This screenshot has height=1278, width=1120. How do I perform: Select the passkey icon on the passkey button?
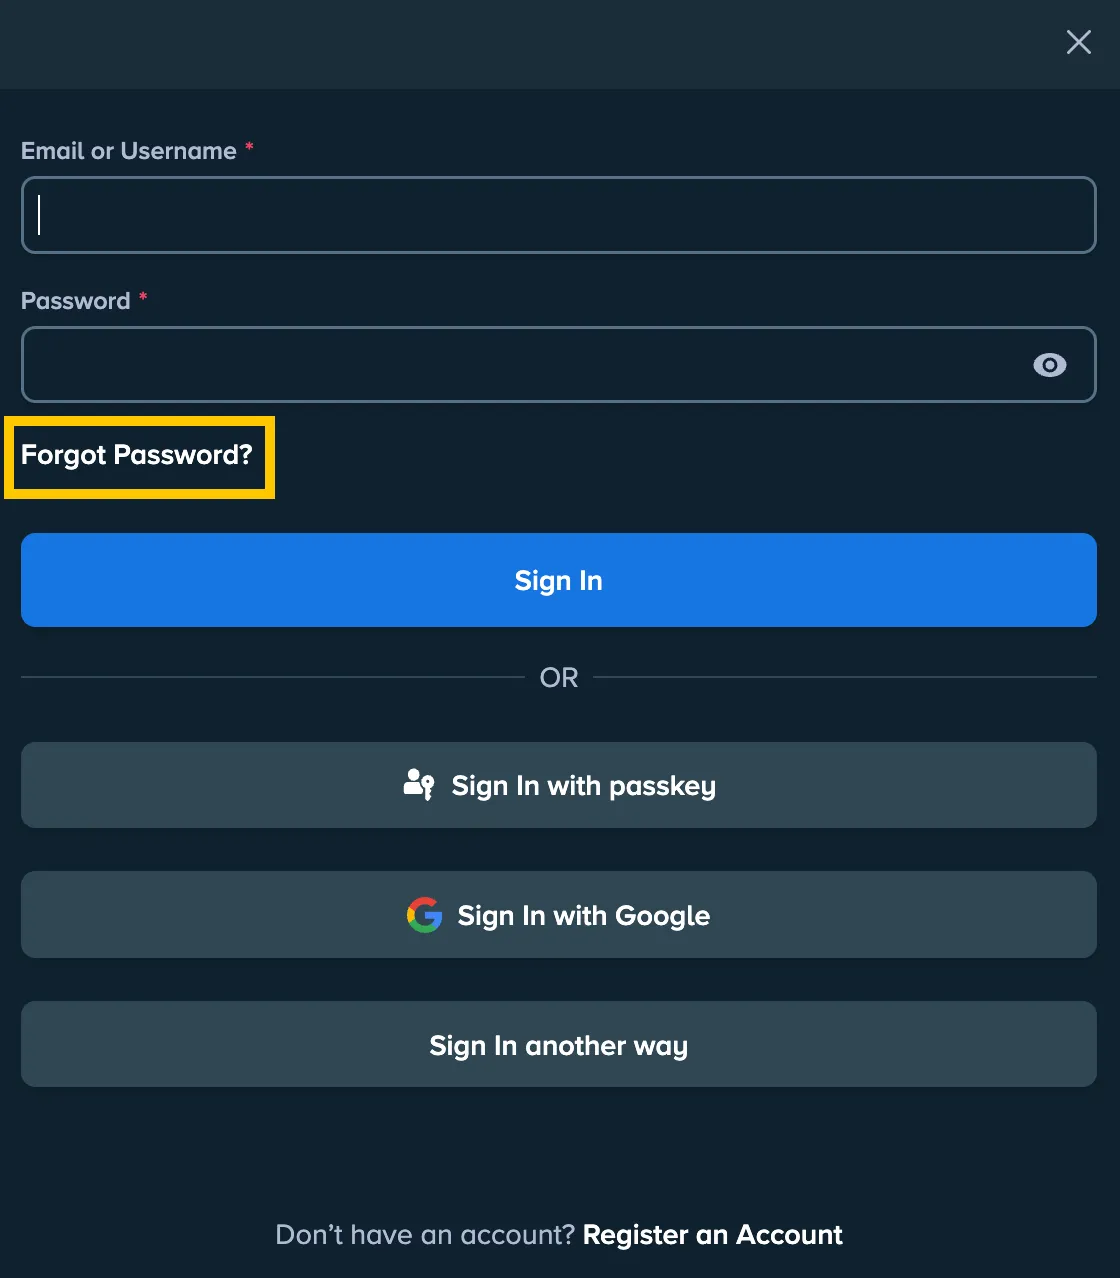(419, 785)
